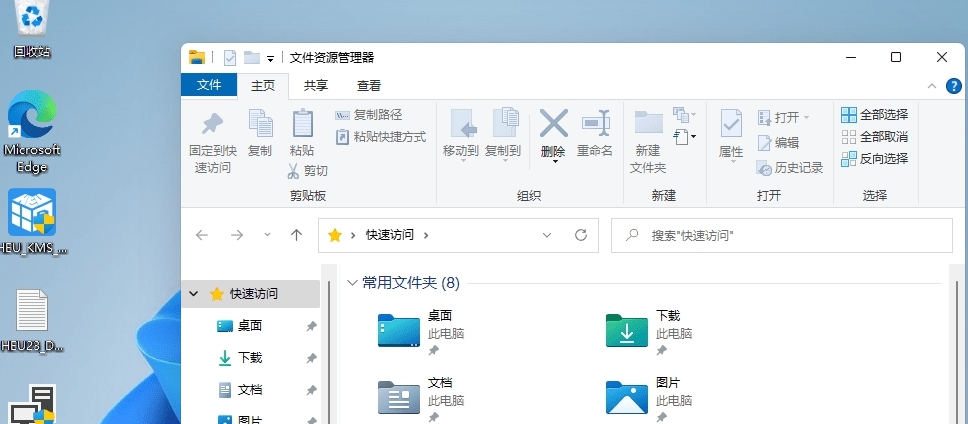Collapse the 常用文件夹 (8) group
This screenshot has width=968, height=424.
tap(353, 283)
